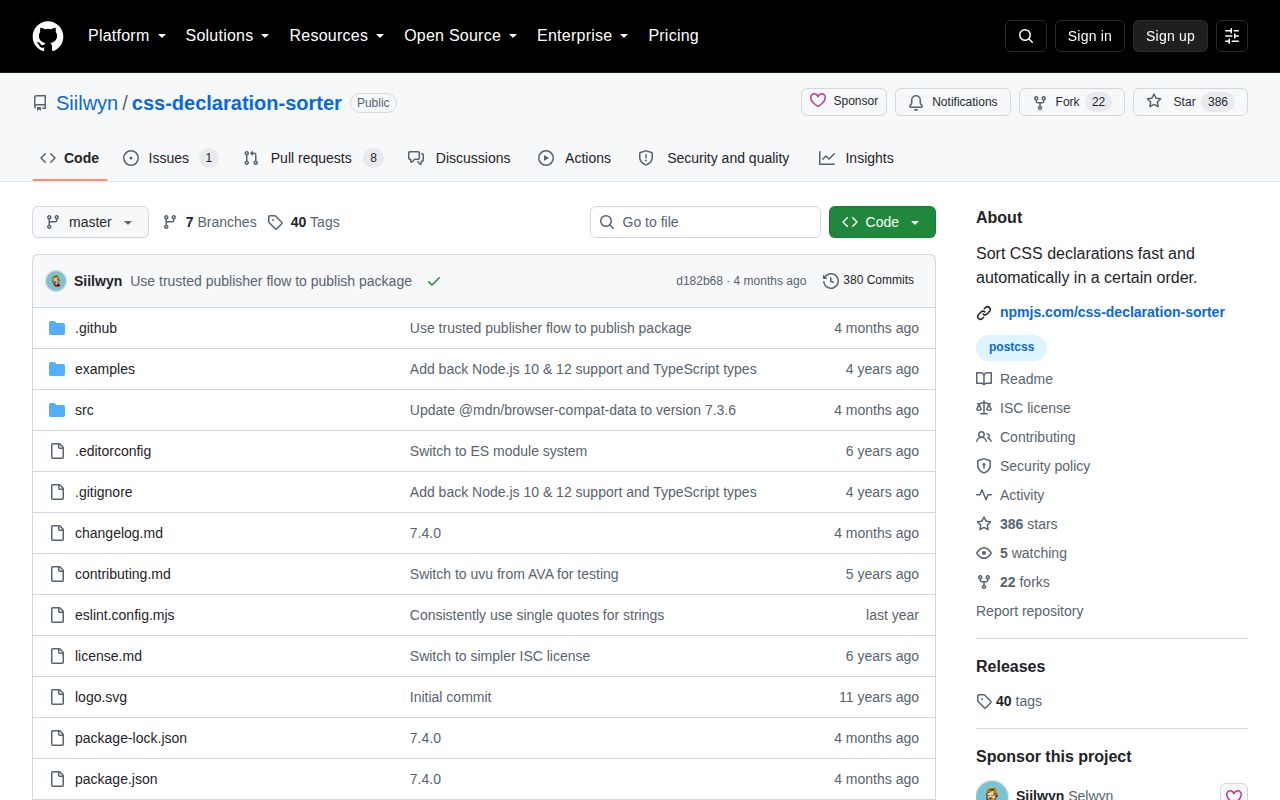Click the file icon beside changelog.md
The image size is (1280, 800).
(x=57, y=533)
